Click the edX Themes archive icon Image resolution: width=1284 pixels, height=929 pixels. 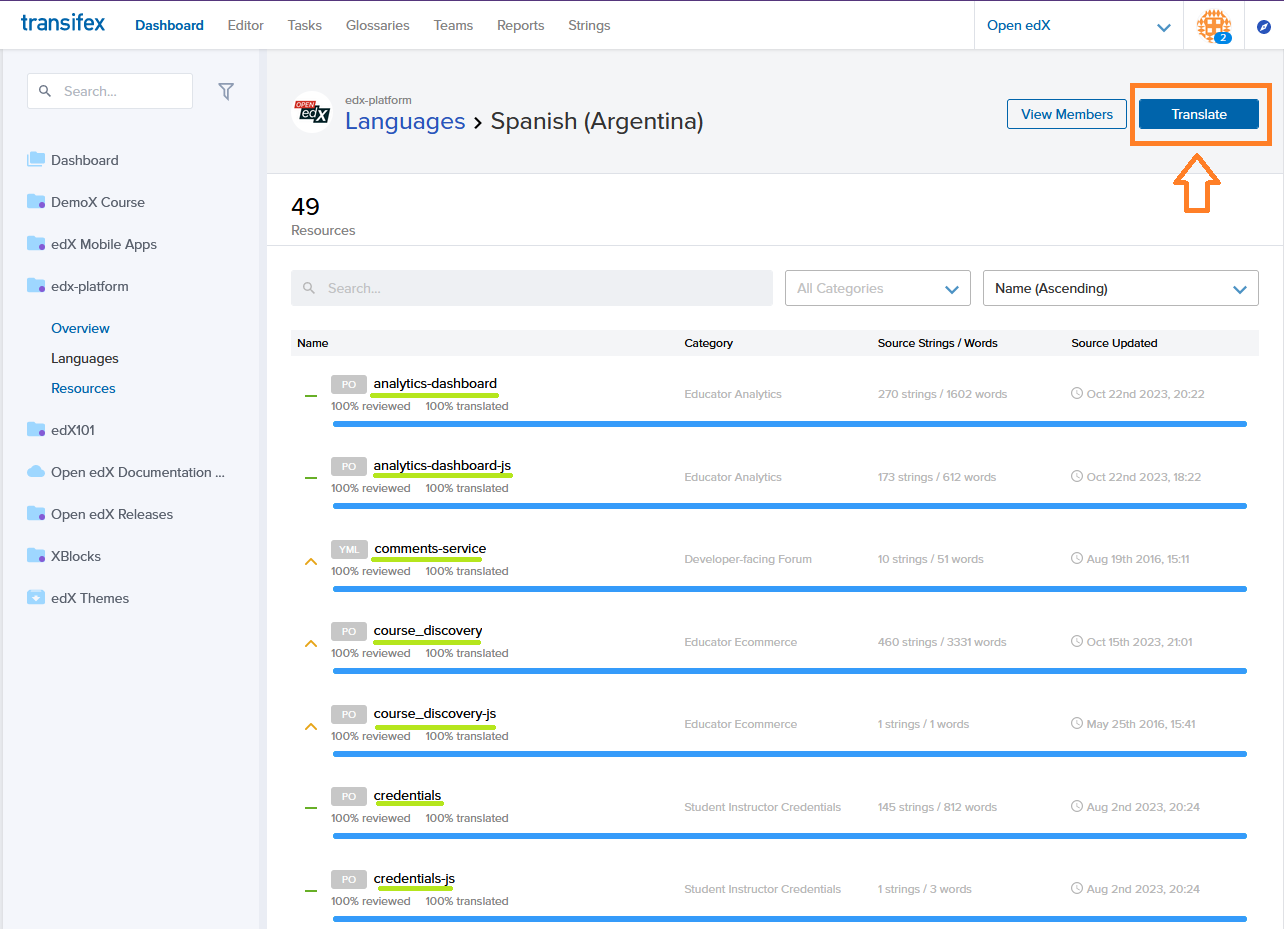coord(36,598)
